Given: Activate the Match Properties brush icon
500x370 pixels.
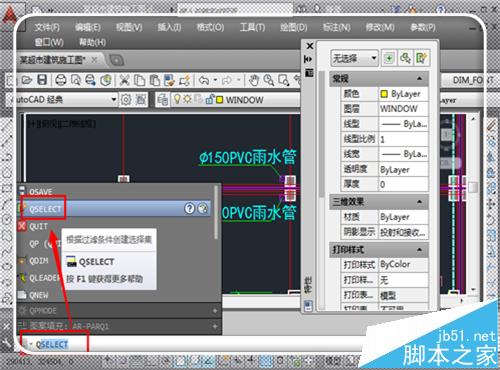Looking at the screenshot, I should pos(169,80).
